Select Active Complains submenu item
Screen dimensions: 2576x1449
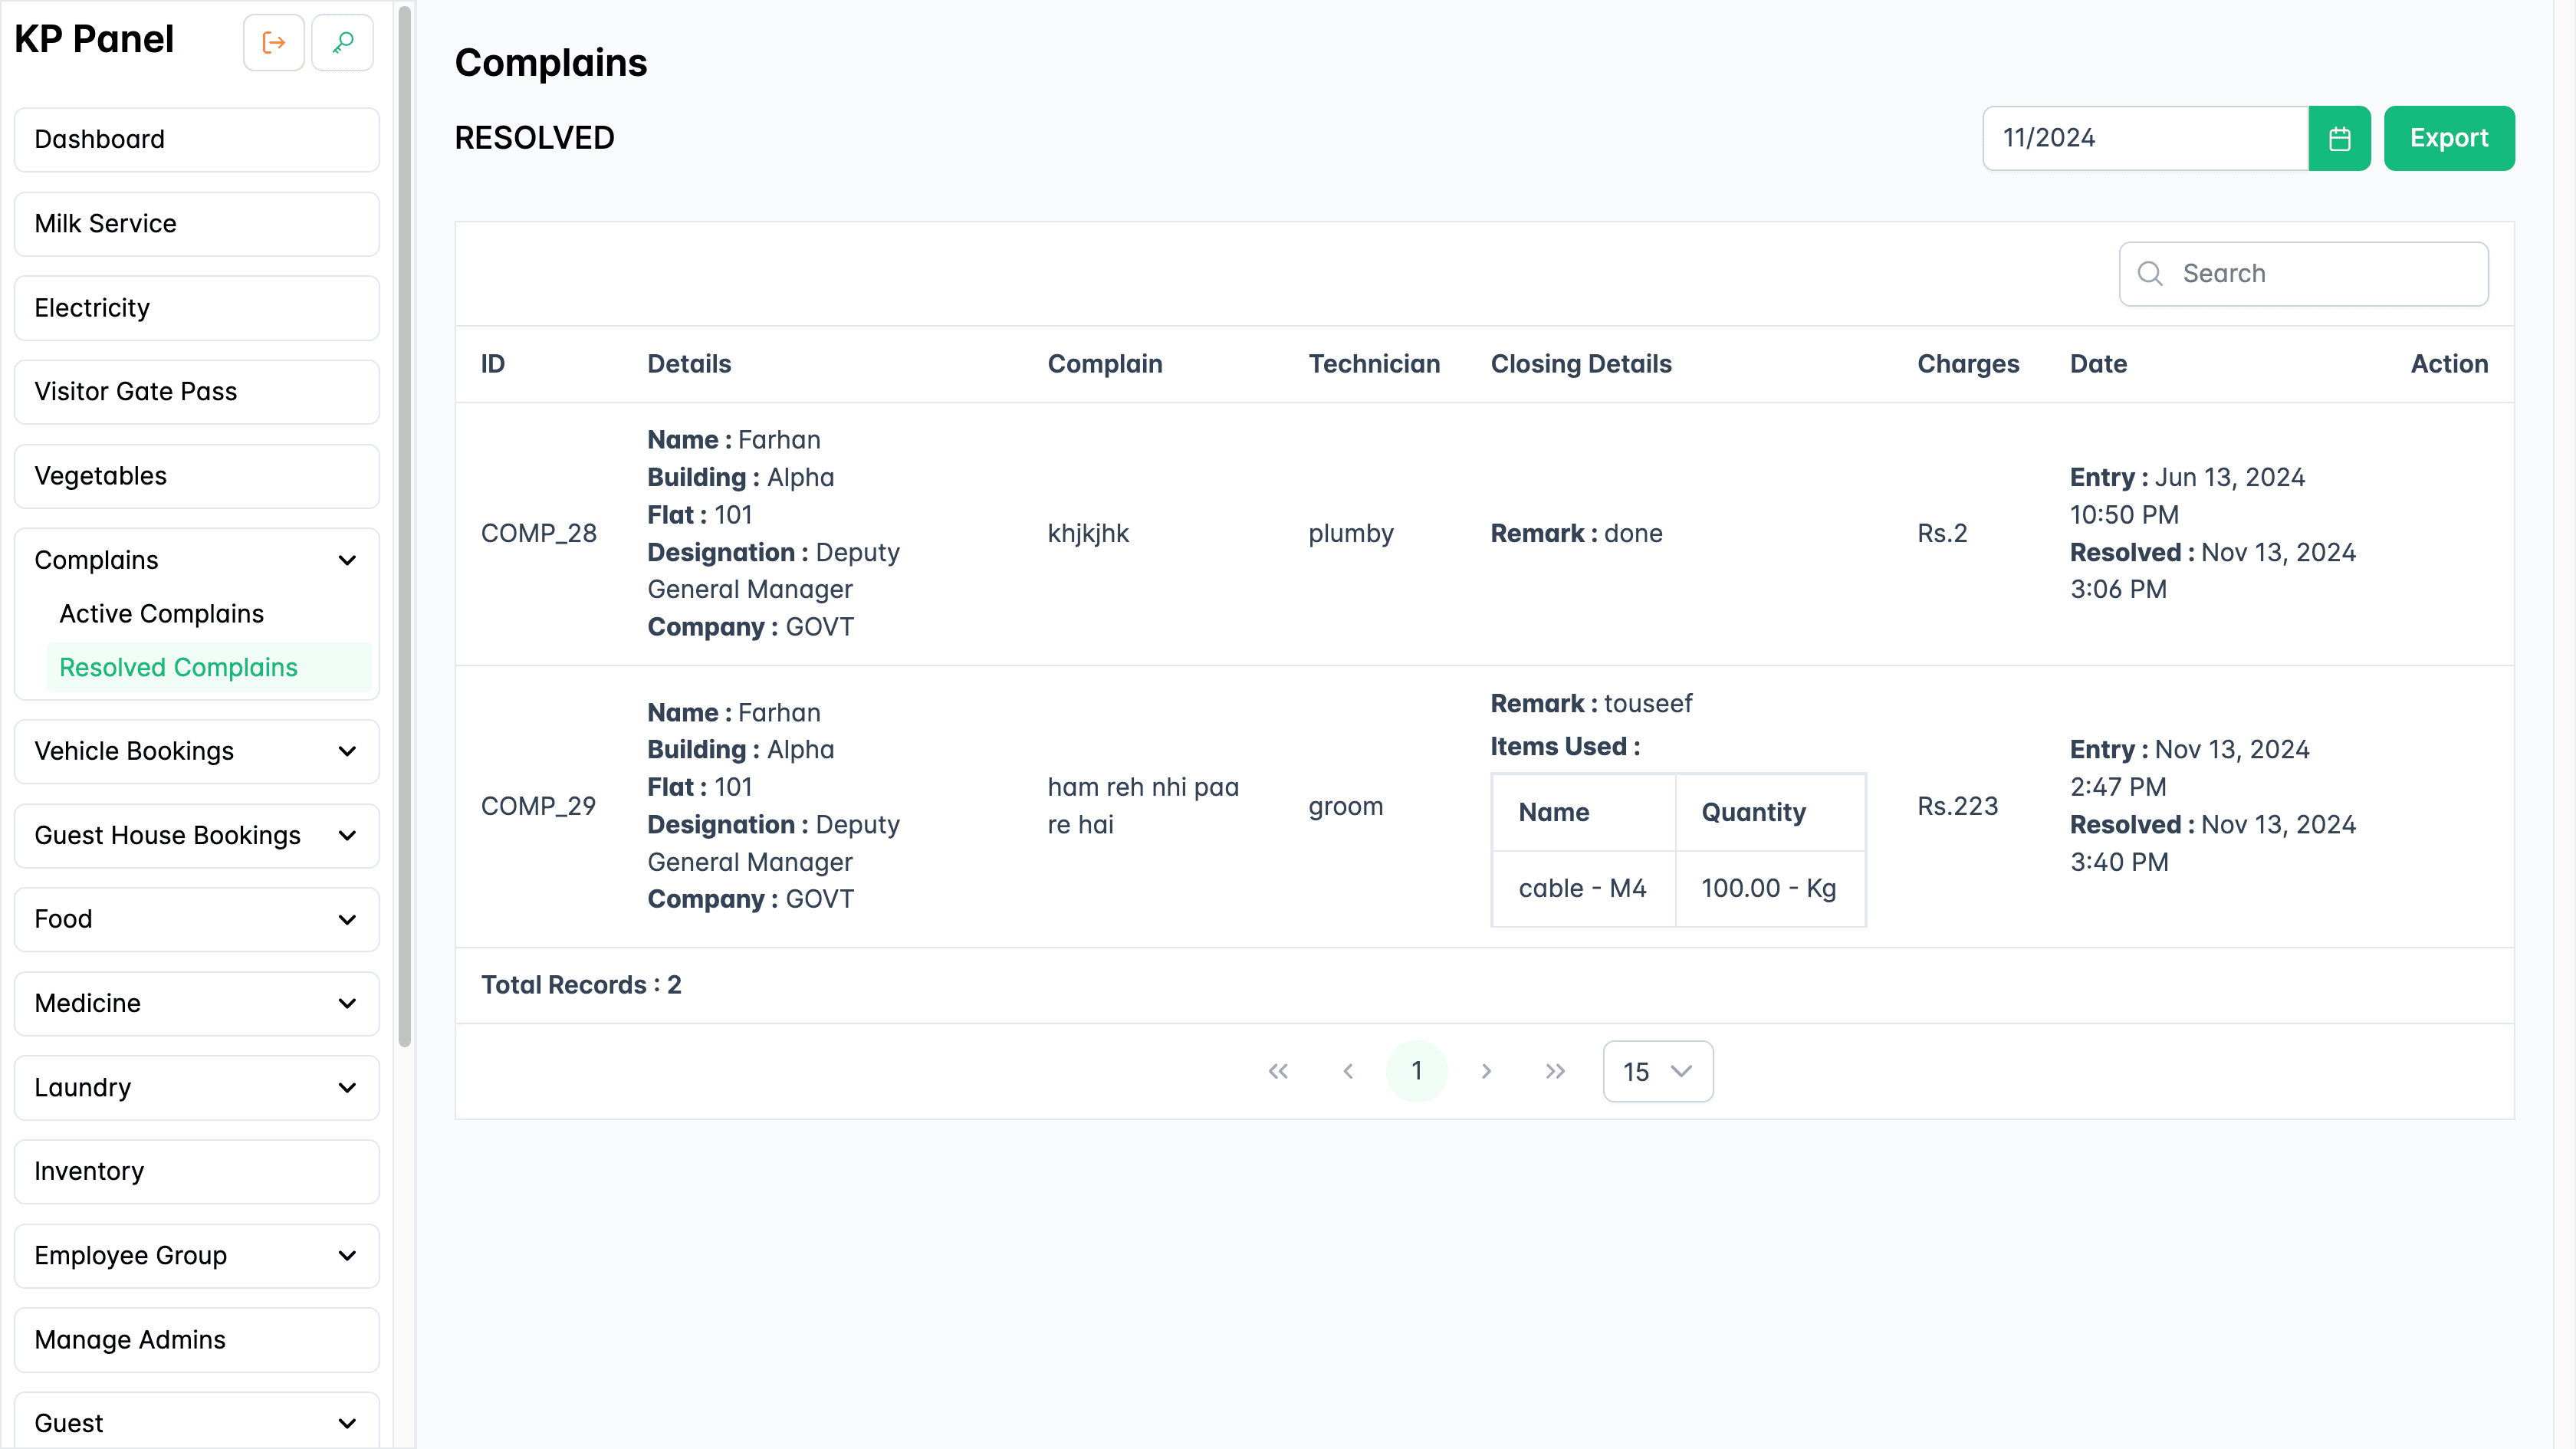(x=160, y=613)
